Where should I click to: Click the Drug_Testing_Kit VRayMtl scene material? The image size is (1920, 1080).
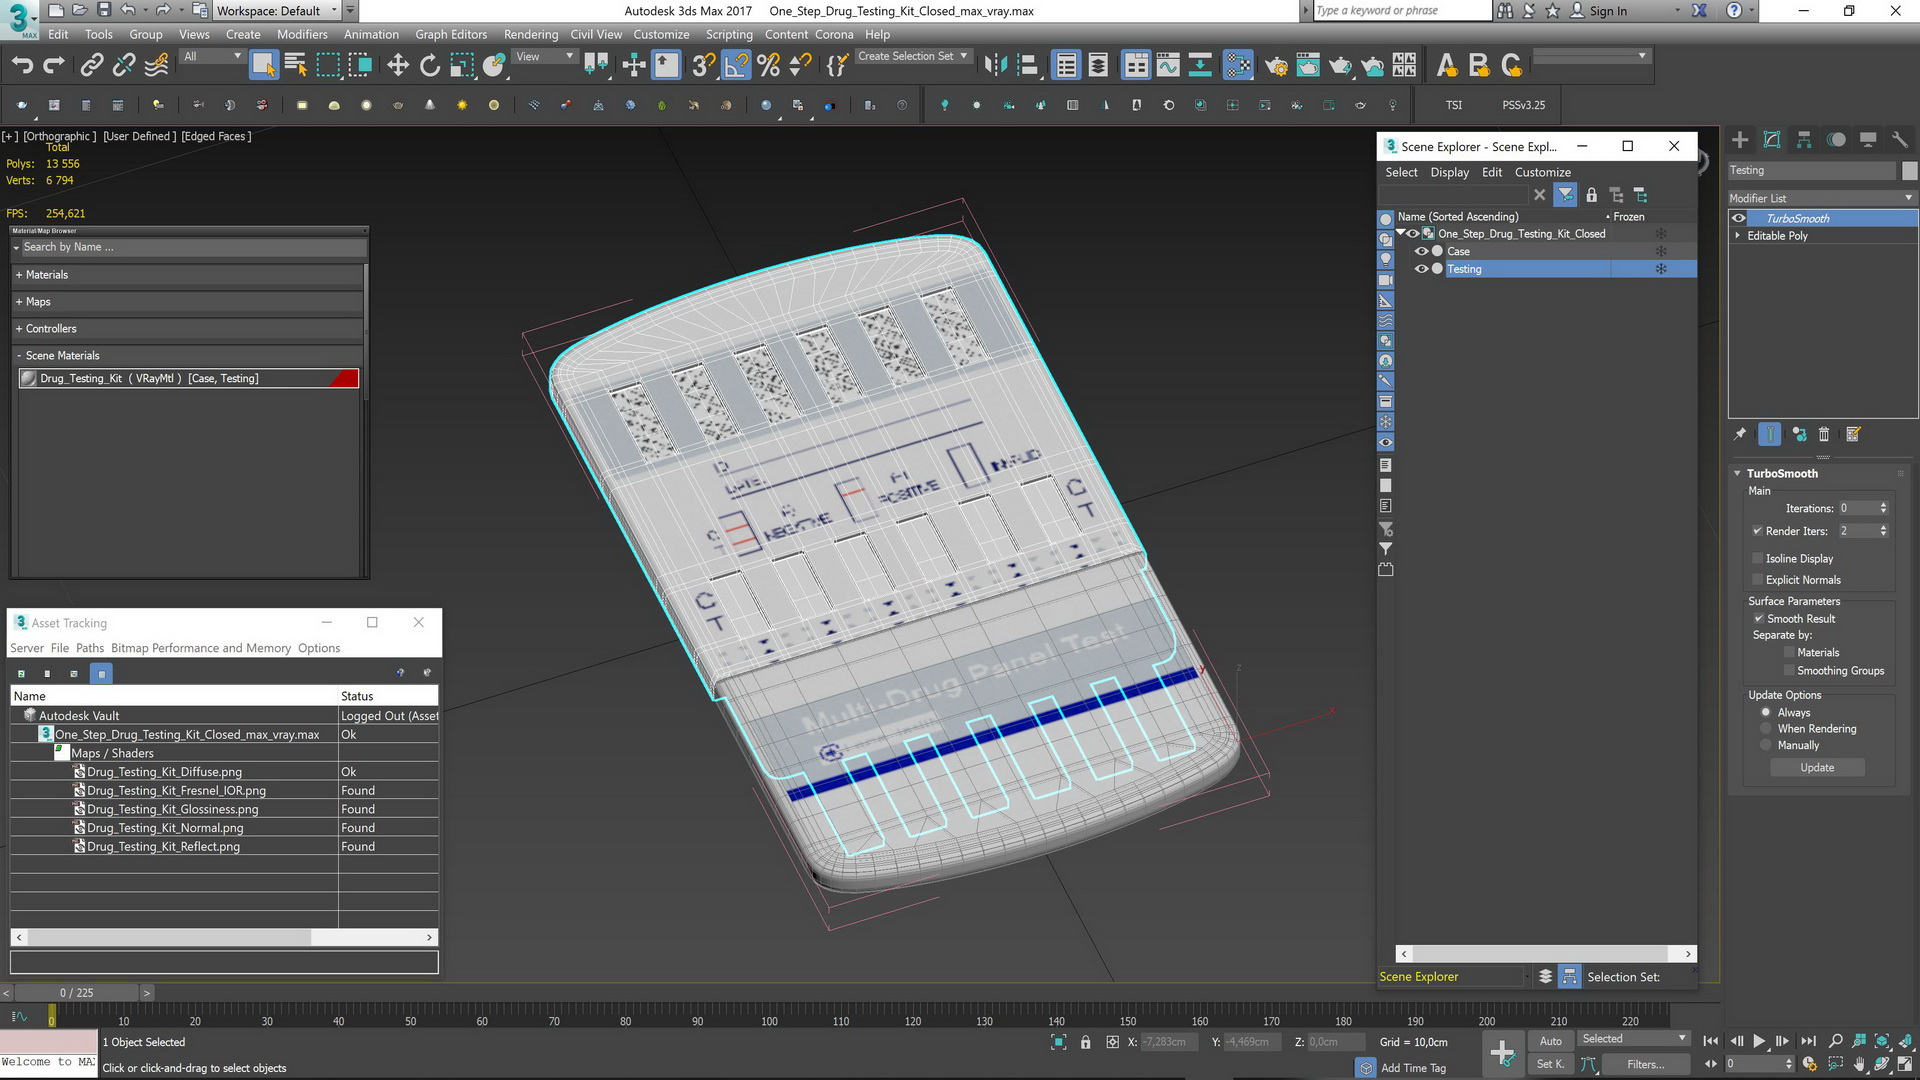point(188,378)
